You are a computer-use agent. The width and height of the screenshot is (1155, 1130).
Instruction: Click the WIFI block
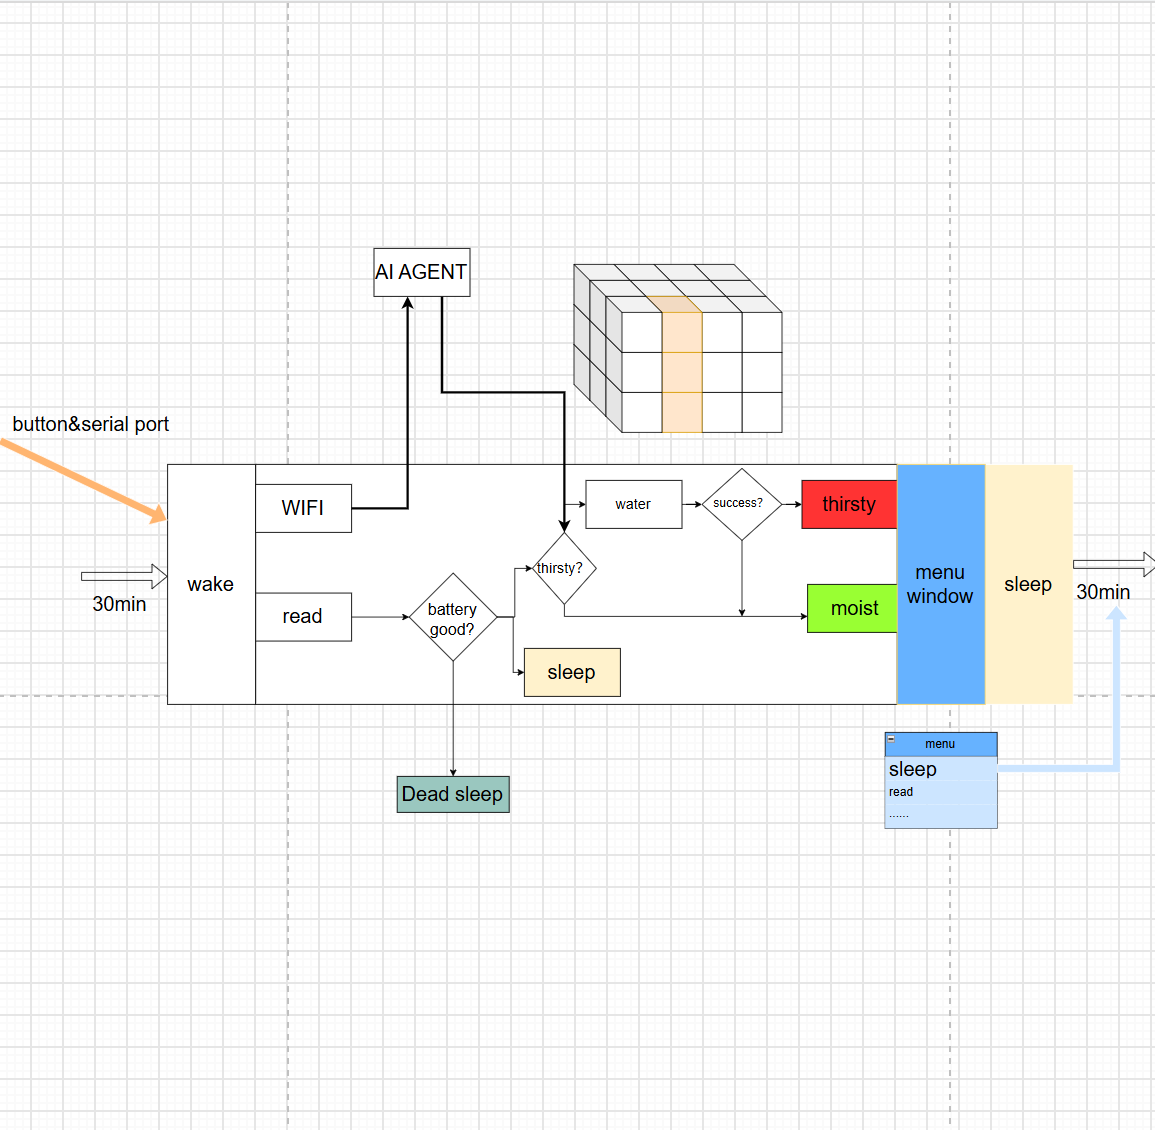[303, 508]
